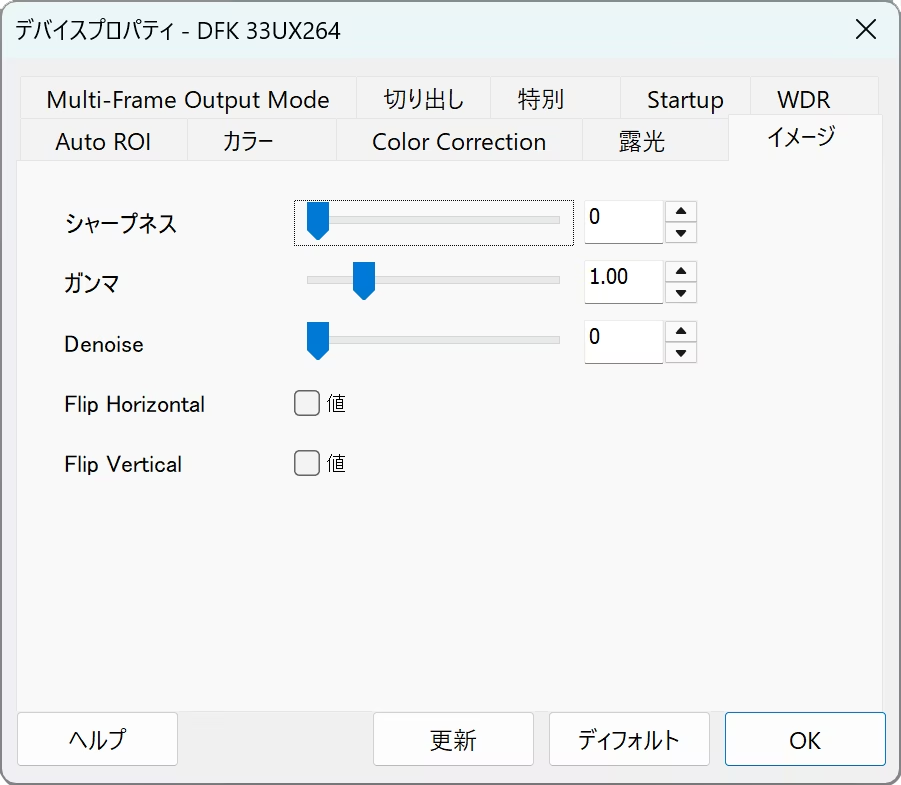Increase Gamma with the up arrow
Image resolution: width=901 pixels, height=785 pixels.
click(x=681, y=271)
